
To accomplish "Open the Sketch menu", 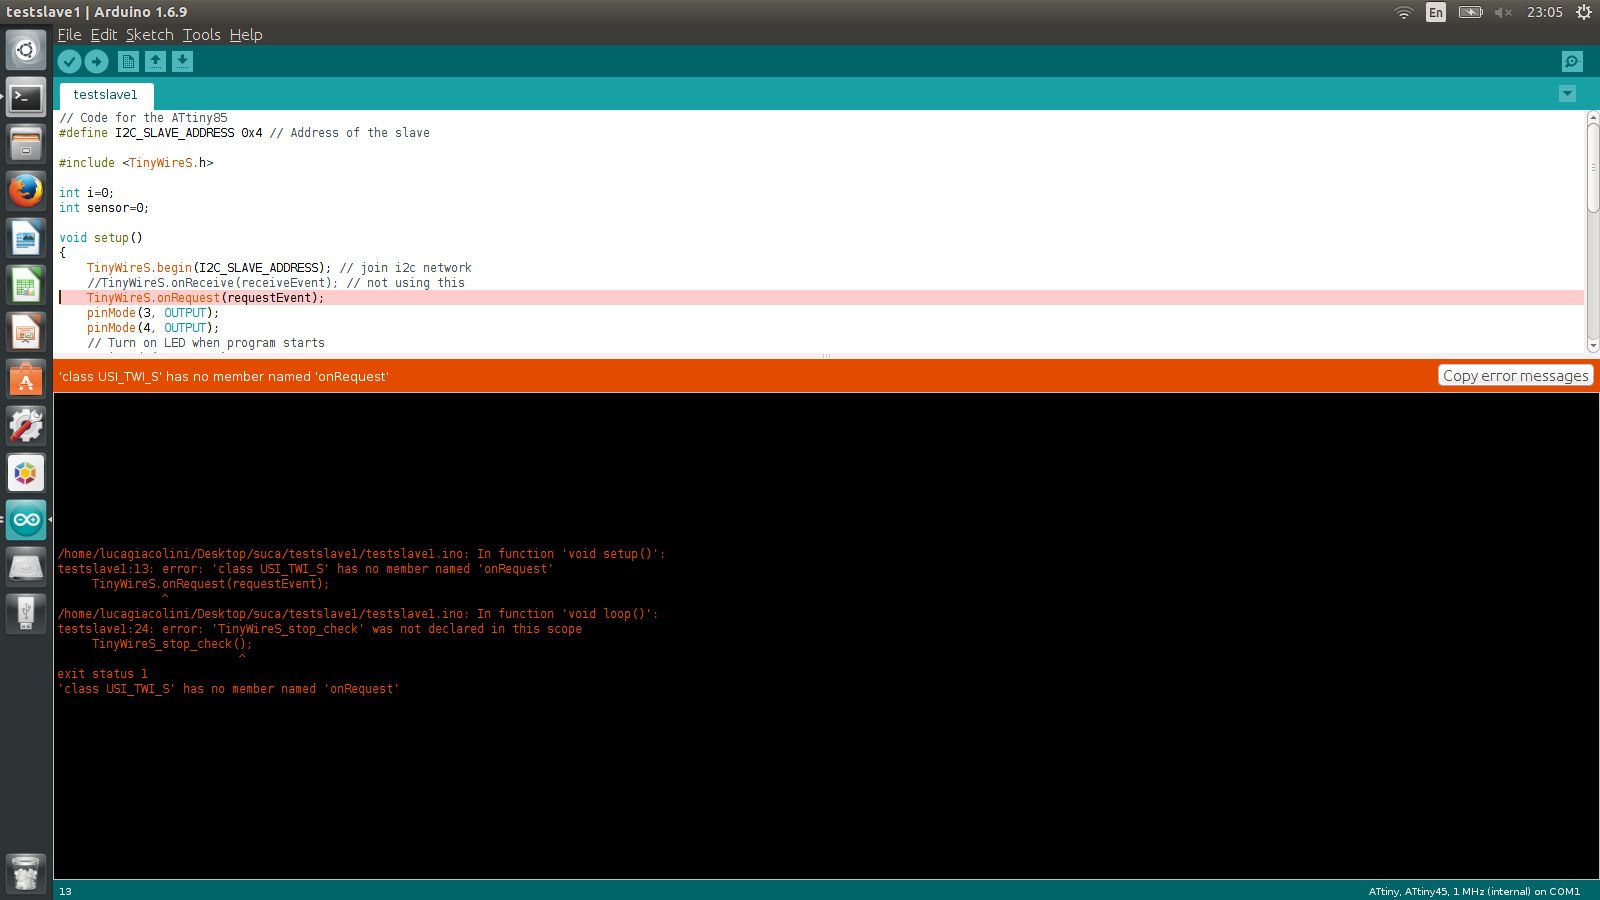I will [x=150, y=35].
